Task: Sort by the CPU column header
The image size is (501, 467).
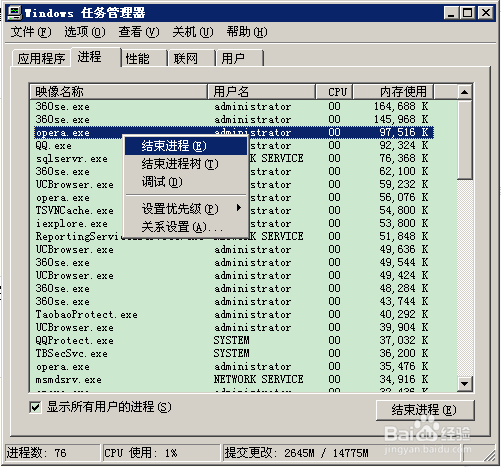Action: point(334,91)
